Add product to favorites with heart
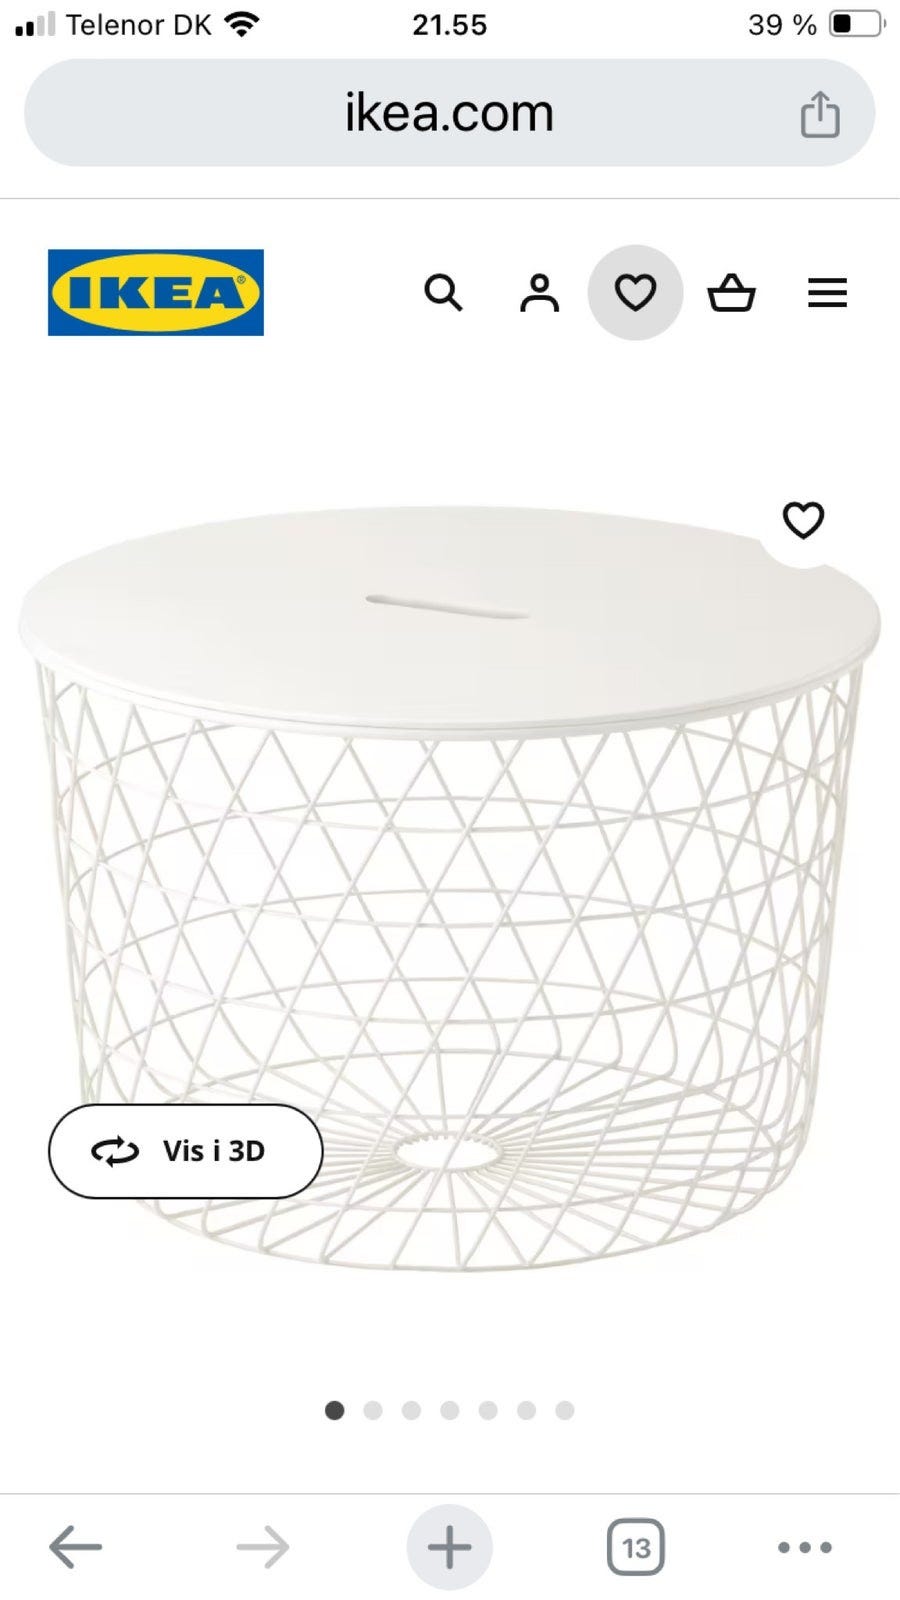The height and width of the screenshot is (1600, 900). click(803, 520)
